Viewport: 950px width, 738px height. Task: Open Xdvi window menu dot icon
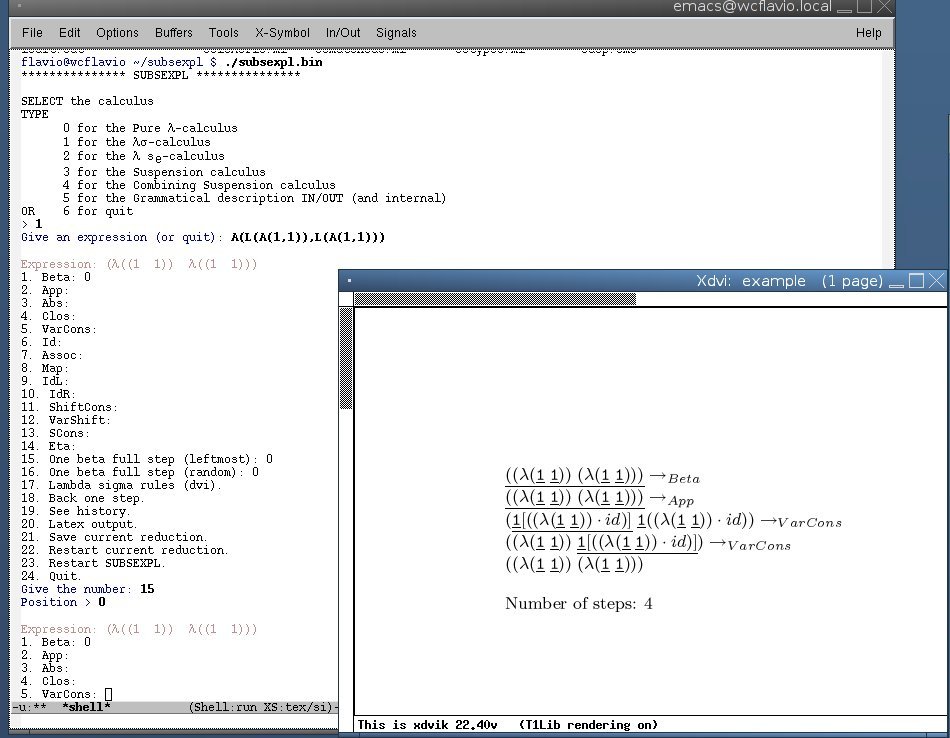click(x=347, y=281)
